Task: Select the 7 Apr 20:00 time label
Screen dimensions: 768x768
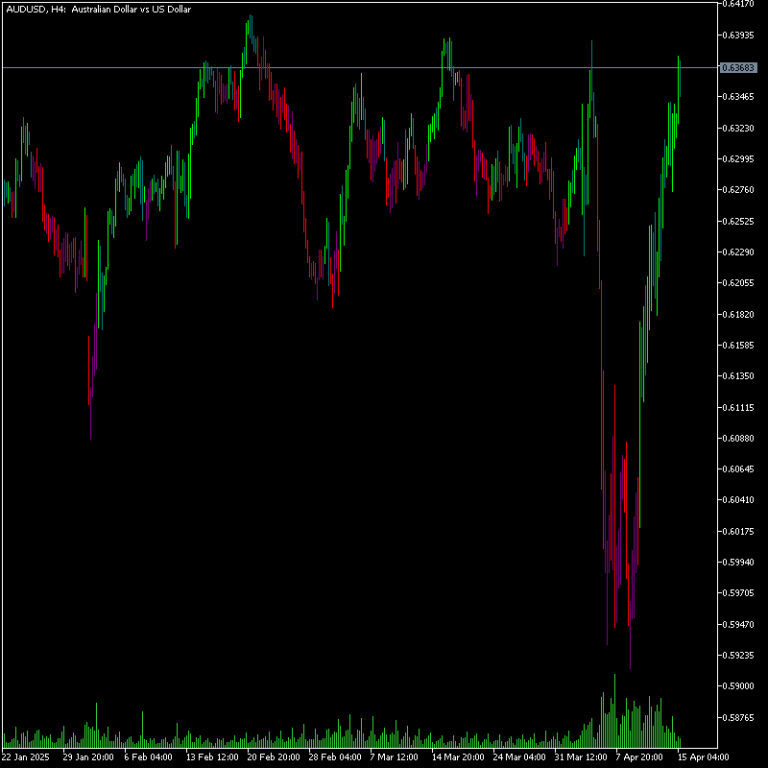Action: tap(641, 757)
